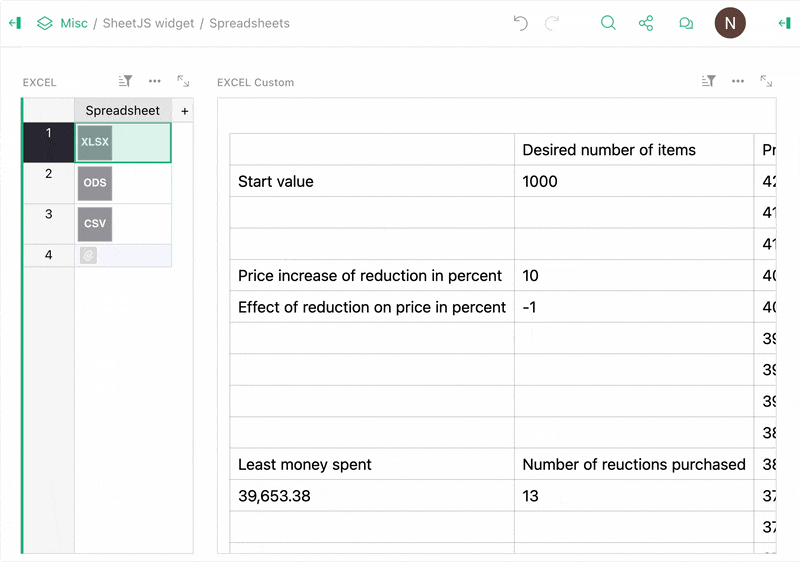Open the three-dot menu of EXCEL widget
The width and height of the screenshot is (800, 562).
coord(154,81)
